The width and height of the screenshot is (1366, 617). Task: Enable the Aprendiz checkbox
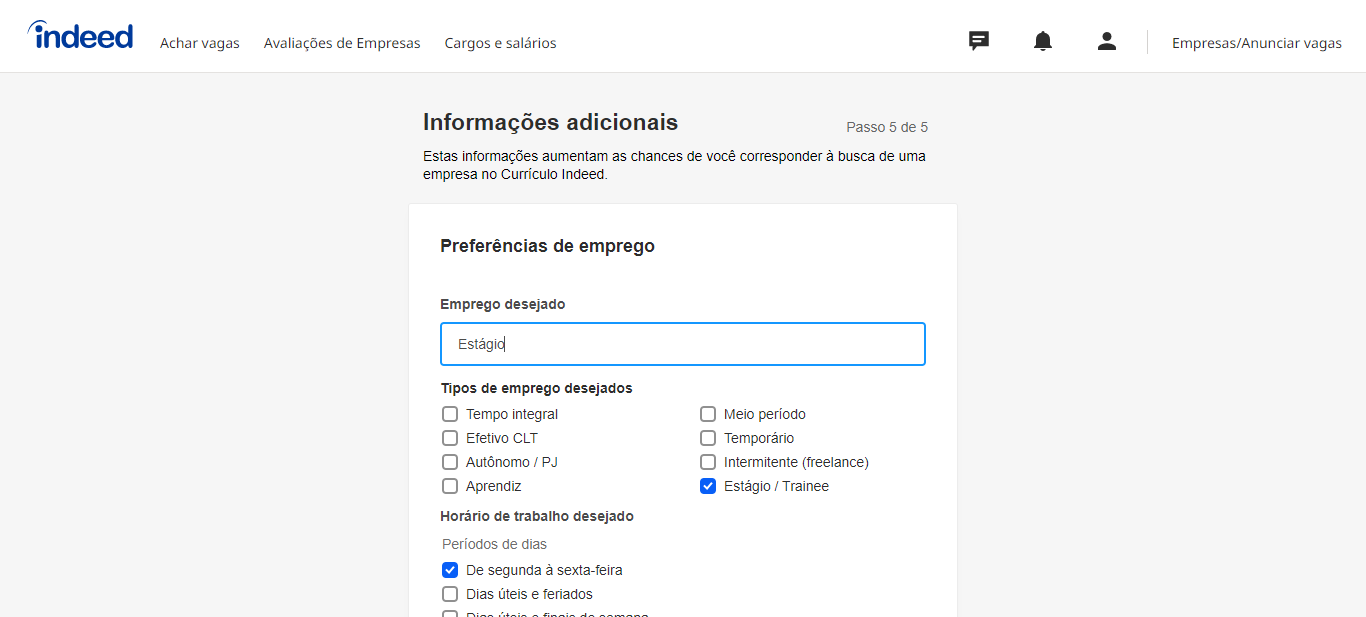coord(450,485)
